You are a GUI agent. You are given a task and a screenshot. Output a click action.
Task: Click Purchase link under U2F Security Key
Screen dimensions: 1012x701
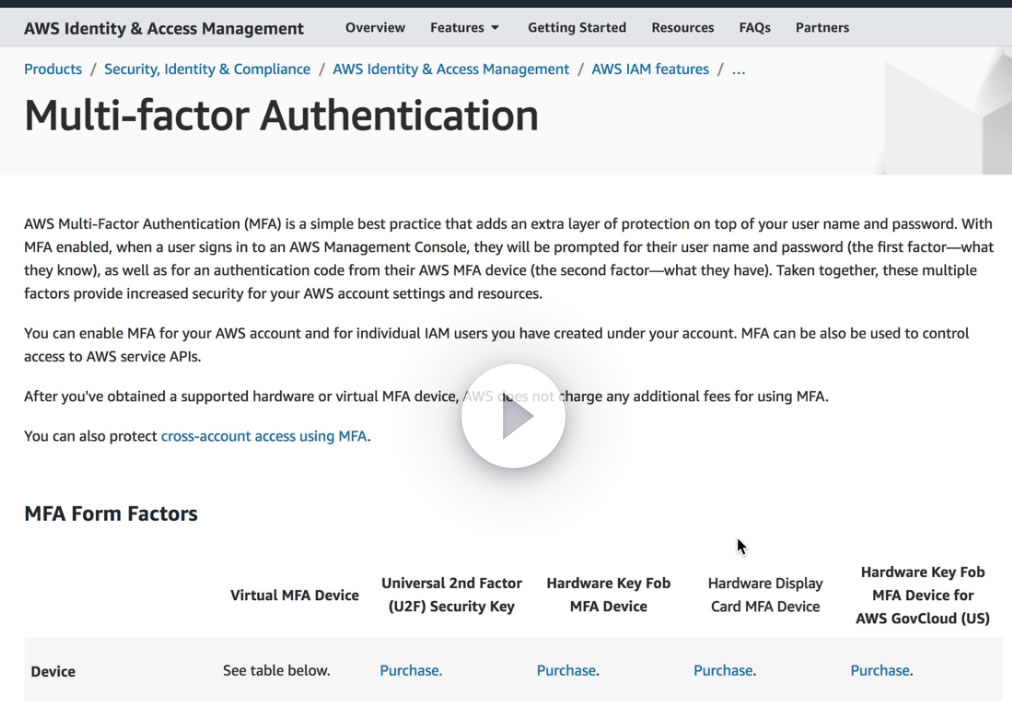[410, 671]
